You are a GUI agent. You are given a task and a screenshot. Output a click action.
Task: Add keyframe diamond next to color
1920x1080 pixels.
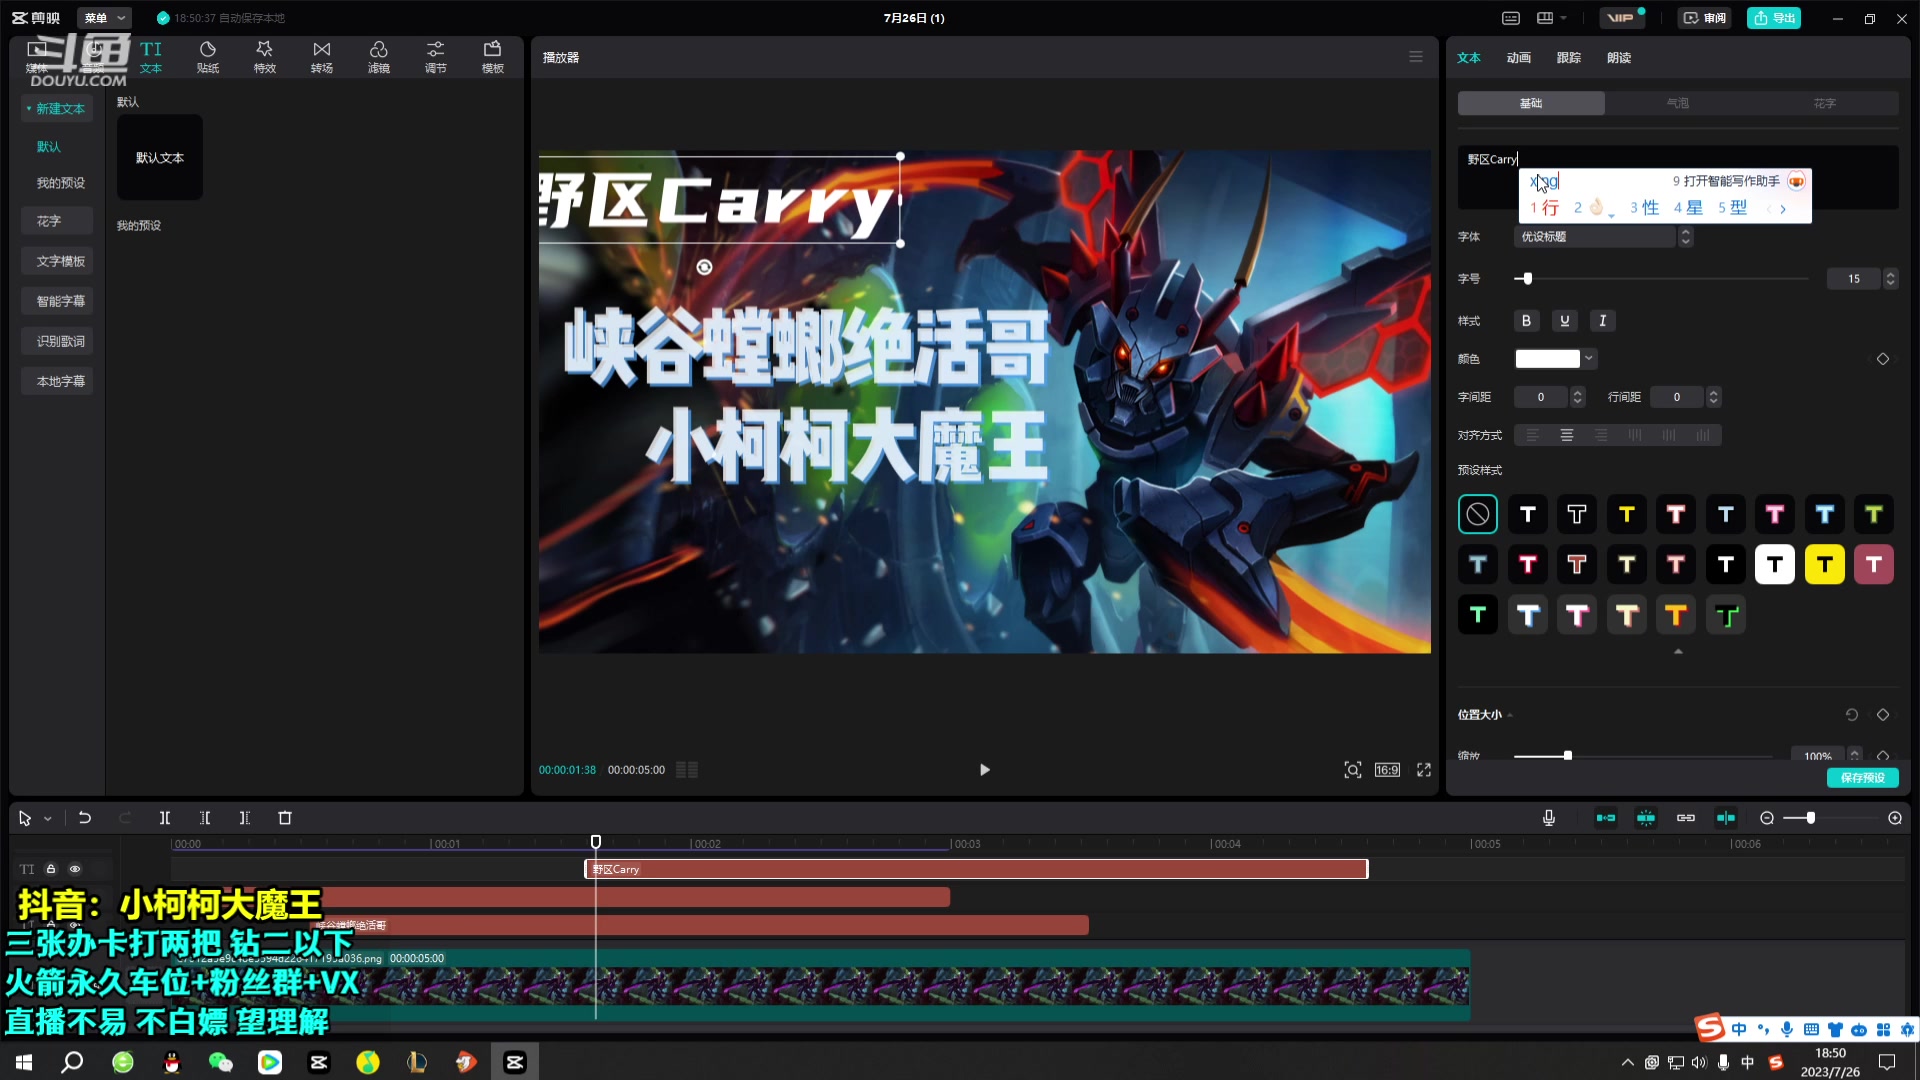1883,359
